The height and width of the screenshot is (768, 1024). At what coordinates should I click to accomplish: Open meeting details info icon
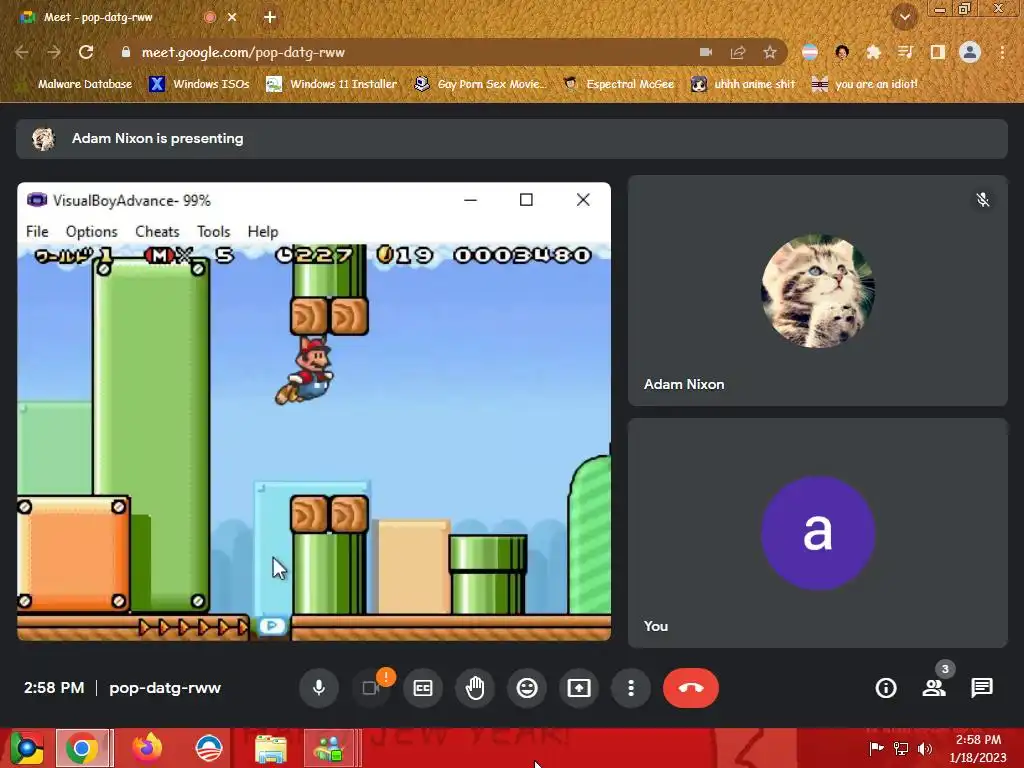click(886, 688)
